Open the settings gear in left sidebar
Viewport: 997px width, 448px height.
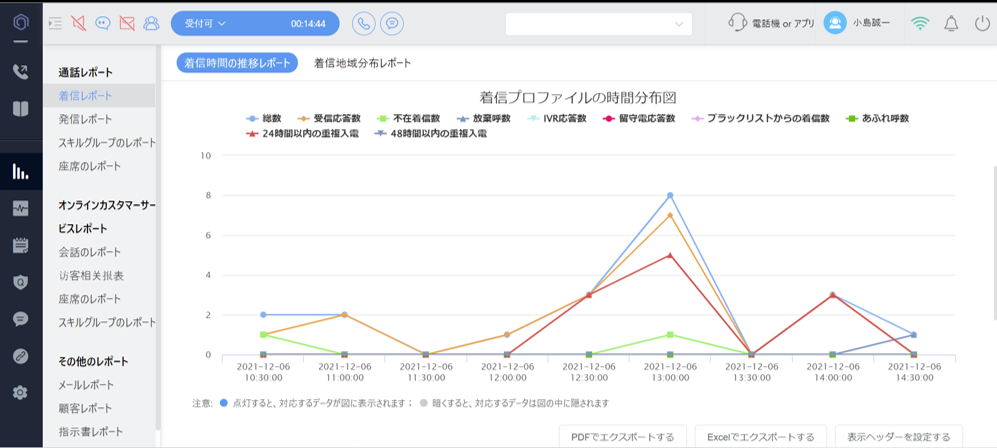[x=20, y=393]
